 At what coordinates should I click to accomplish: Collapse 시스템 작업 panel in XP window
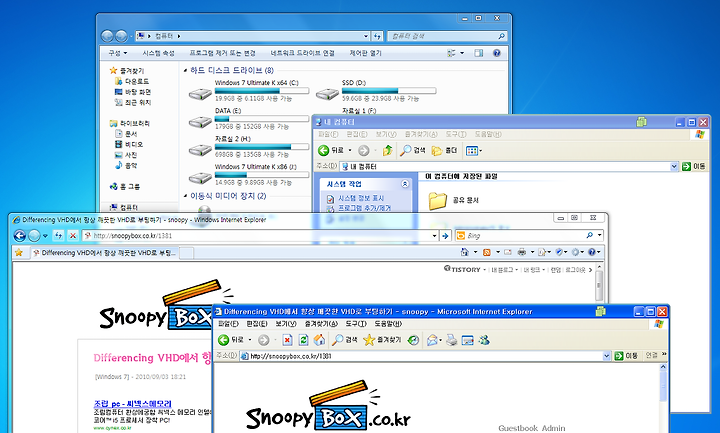click(x=405, y=184)
